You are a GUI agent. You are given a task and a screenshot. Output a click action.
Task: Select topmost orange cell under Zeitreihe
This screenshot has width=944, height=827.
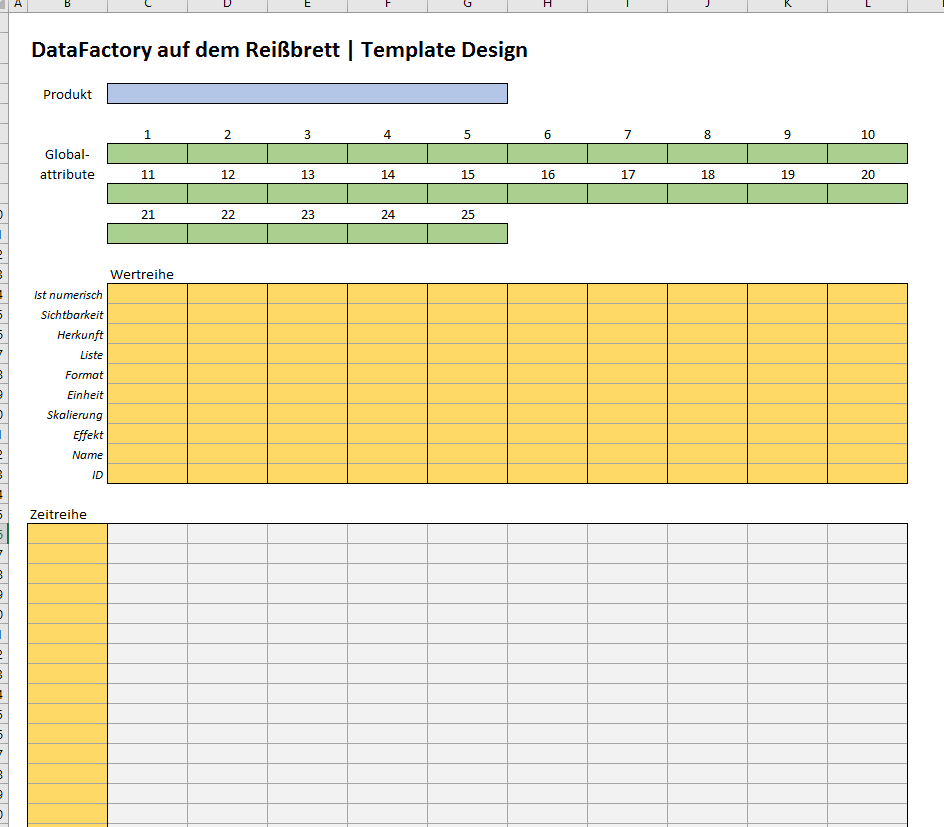click(67, 534)
